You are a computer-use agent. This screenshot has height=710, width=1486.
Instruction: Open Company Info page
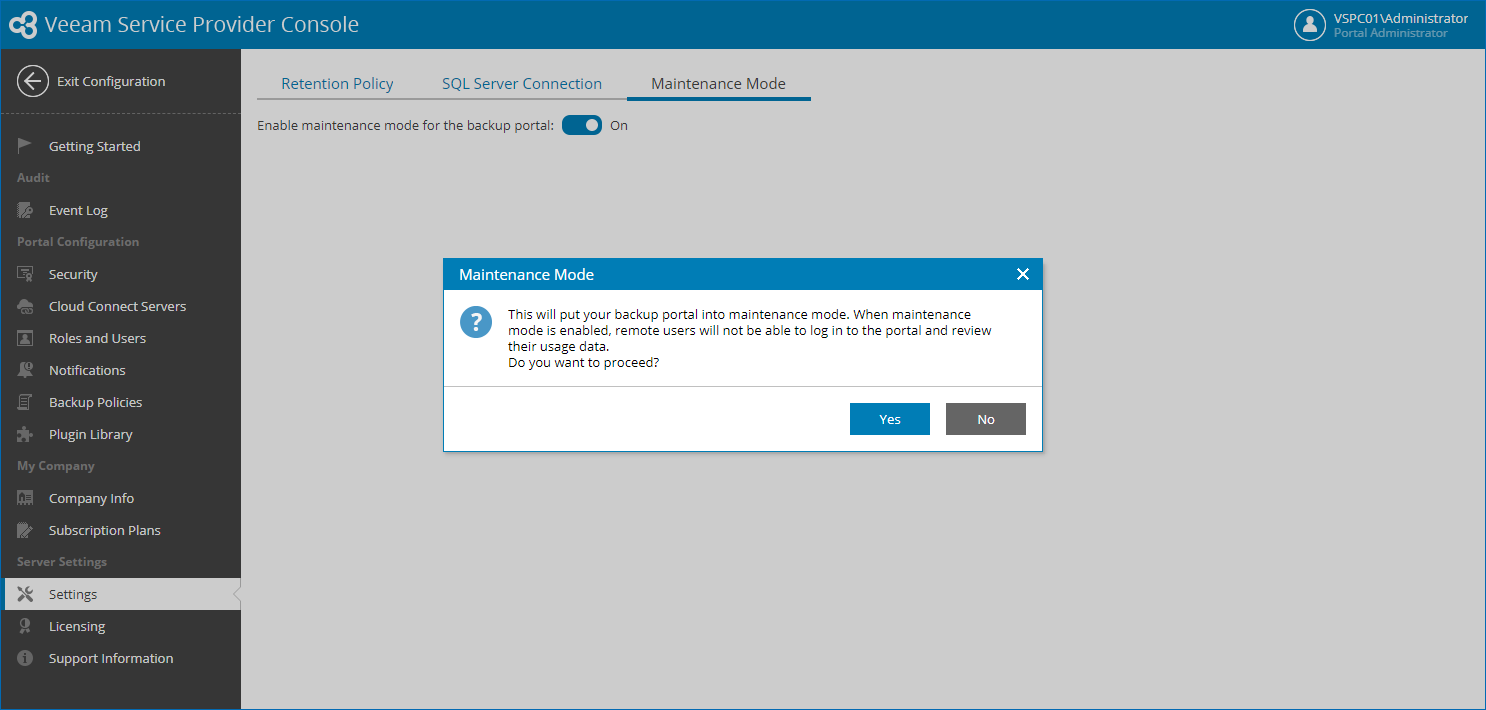click(x=120, y=498)
